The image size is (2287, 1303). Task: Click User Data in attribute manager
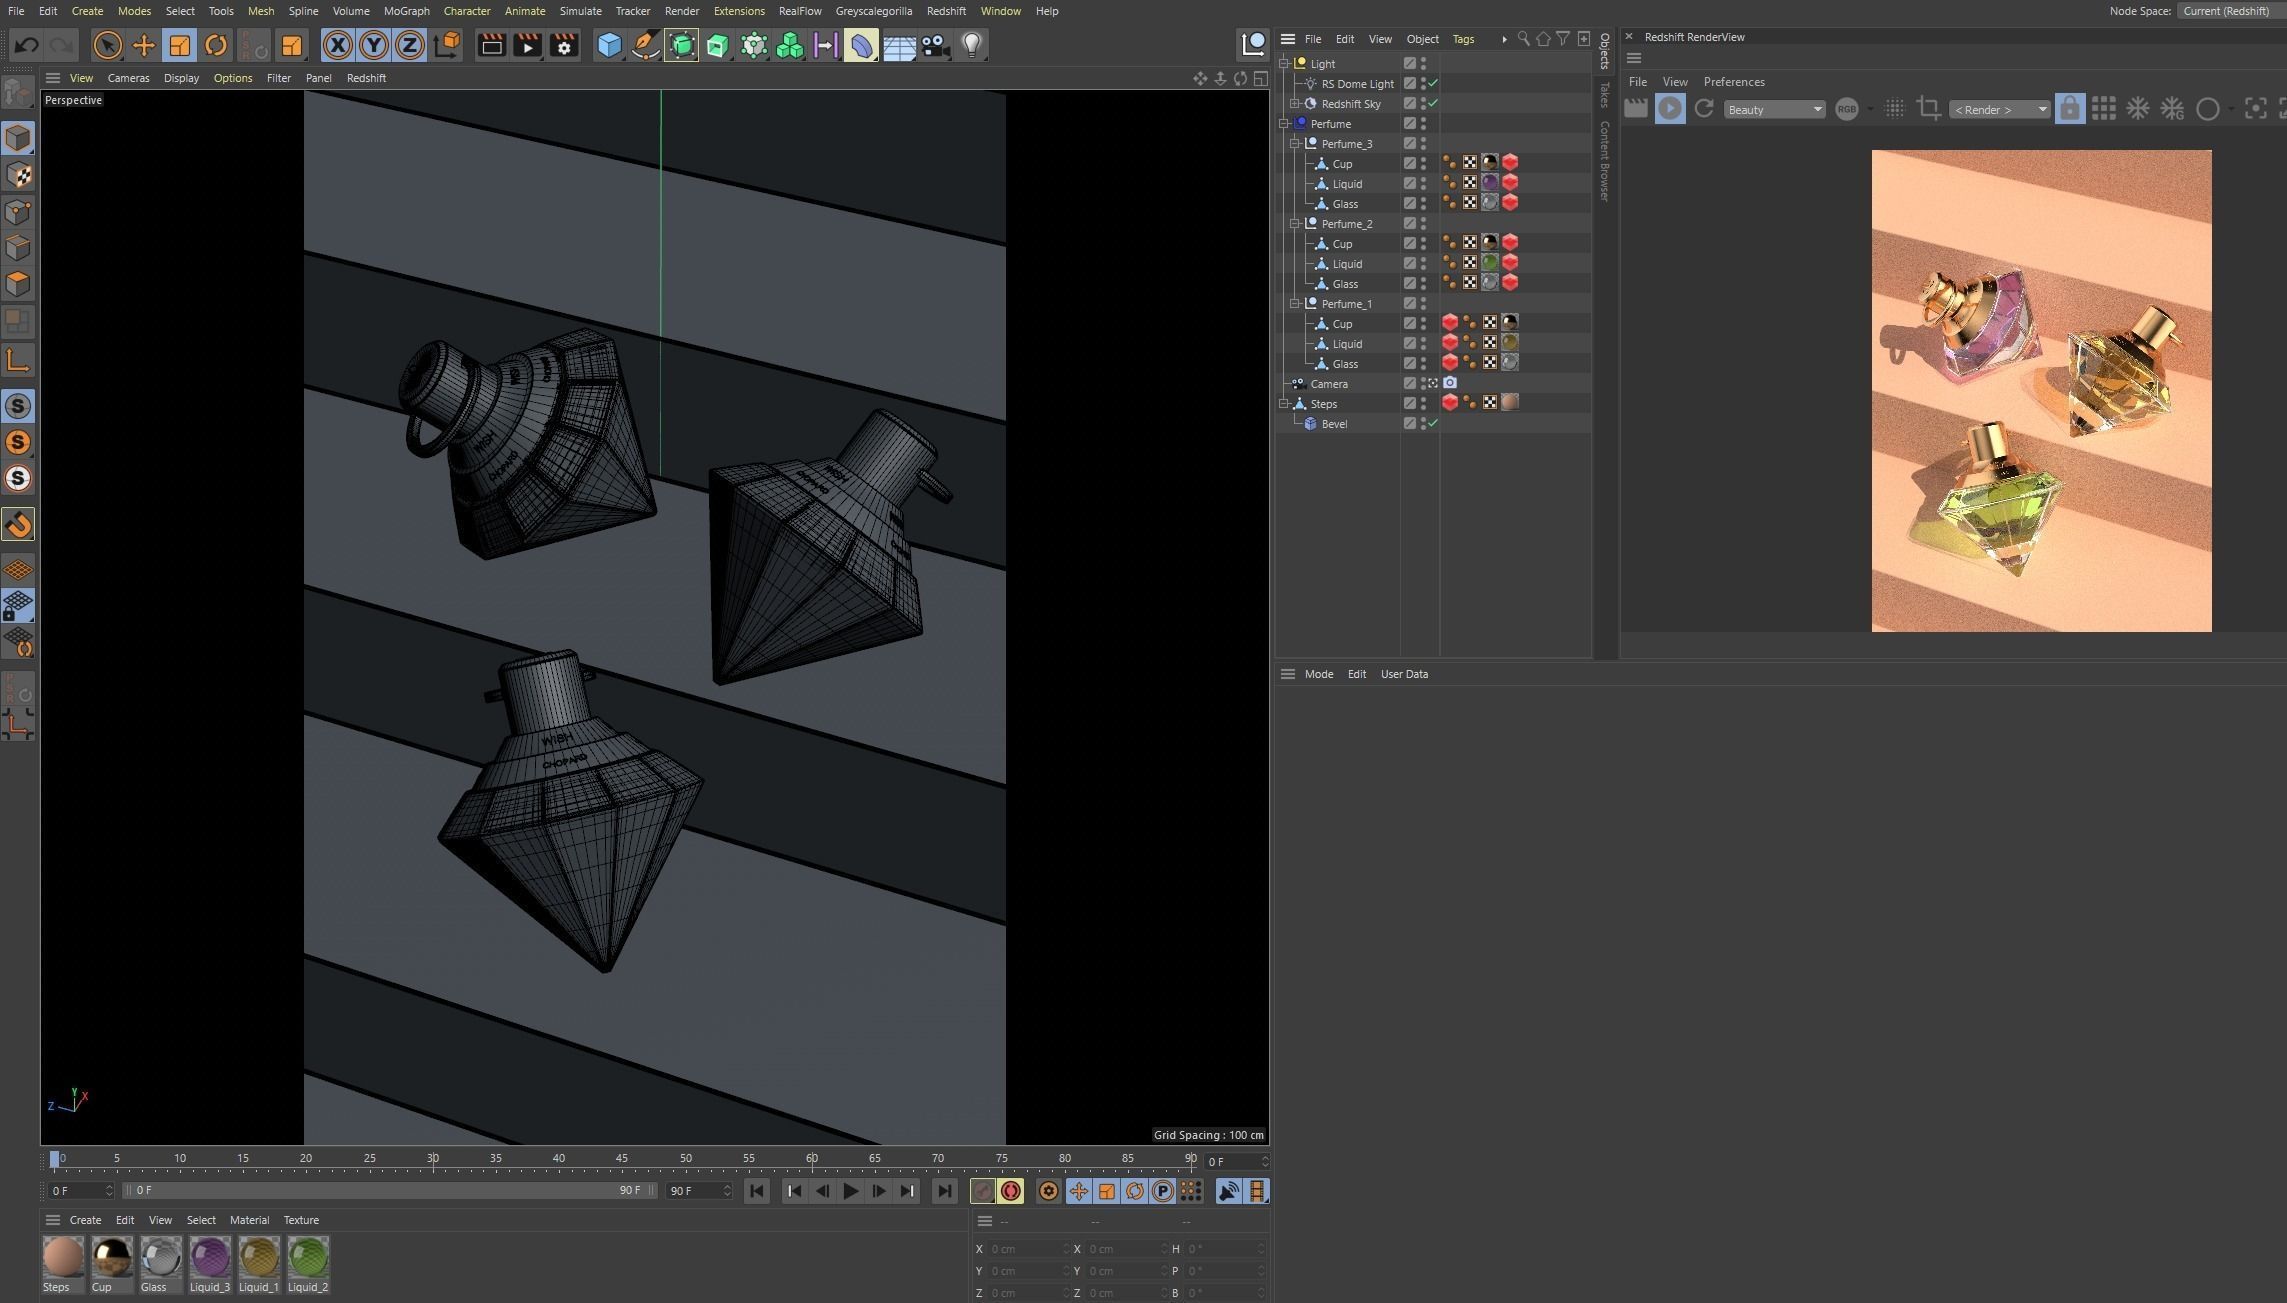pyautogui.click(x=1403, y=674)
